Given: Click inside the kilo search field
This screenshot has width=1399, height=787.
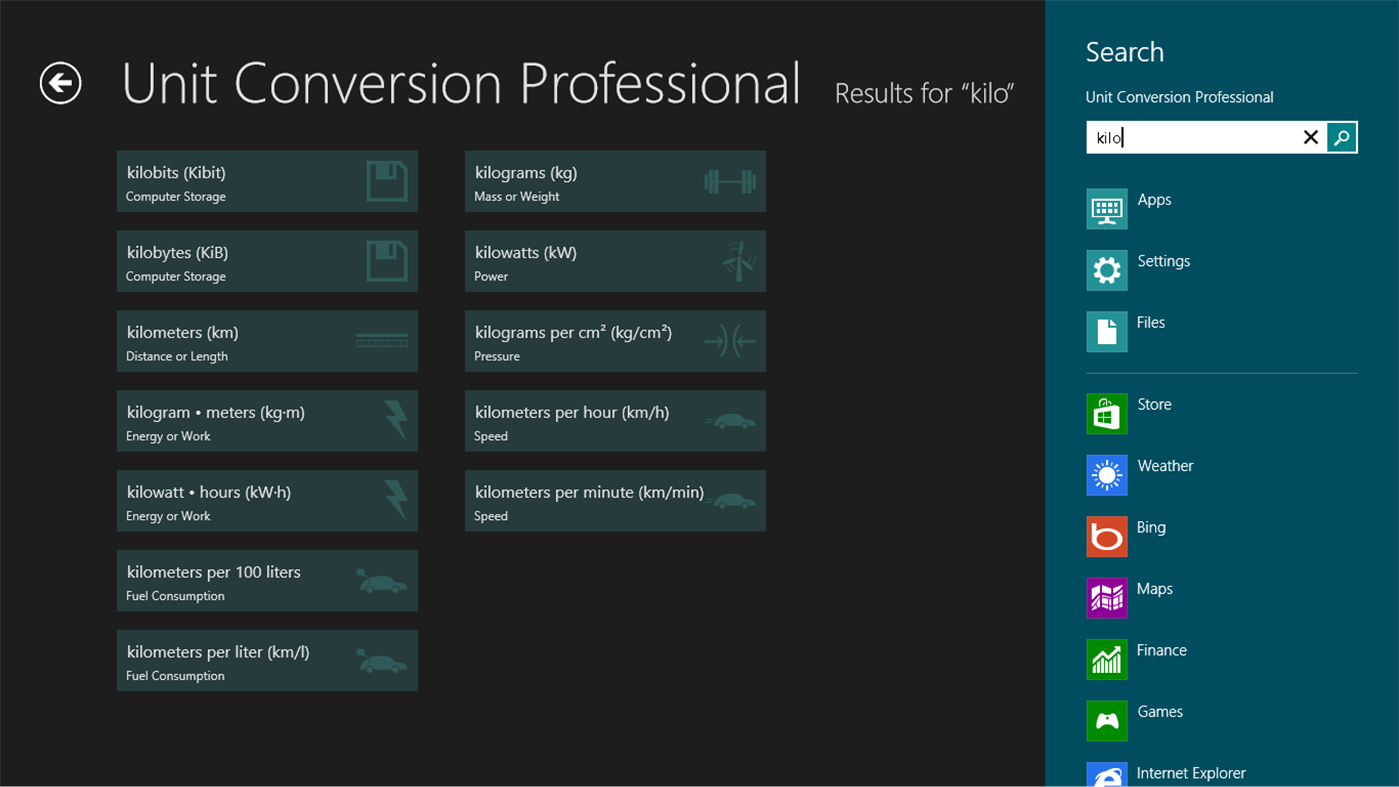Looking at the screenshot, I should pyautogui.click(x=1190, y=137).
